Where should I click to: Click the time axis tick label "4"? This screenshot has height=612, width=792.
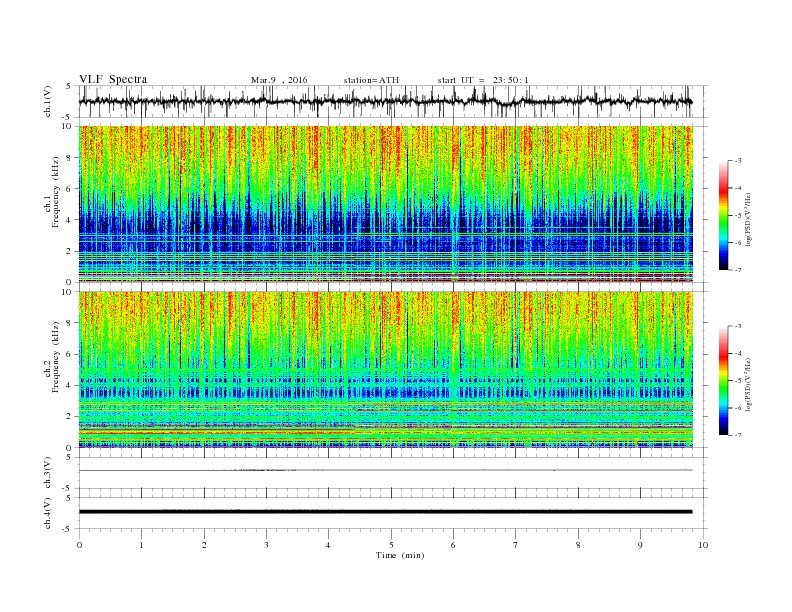pos(328,545)
